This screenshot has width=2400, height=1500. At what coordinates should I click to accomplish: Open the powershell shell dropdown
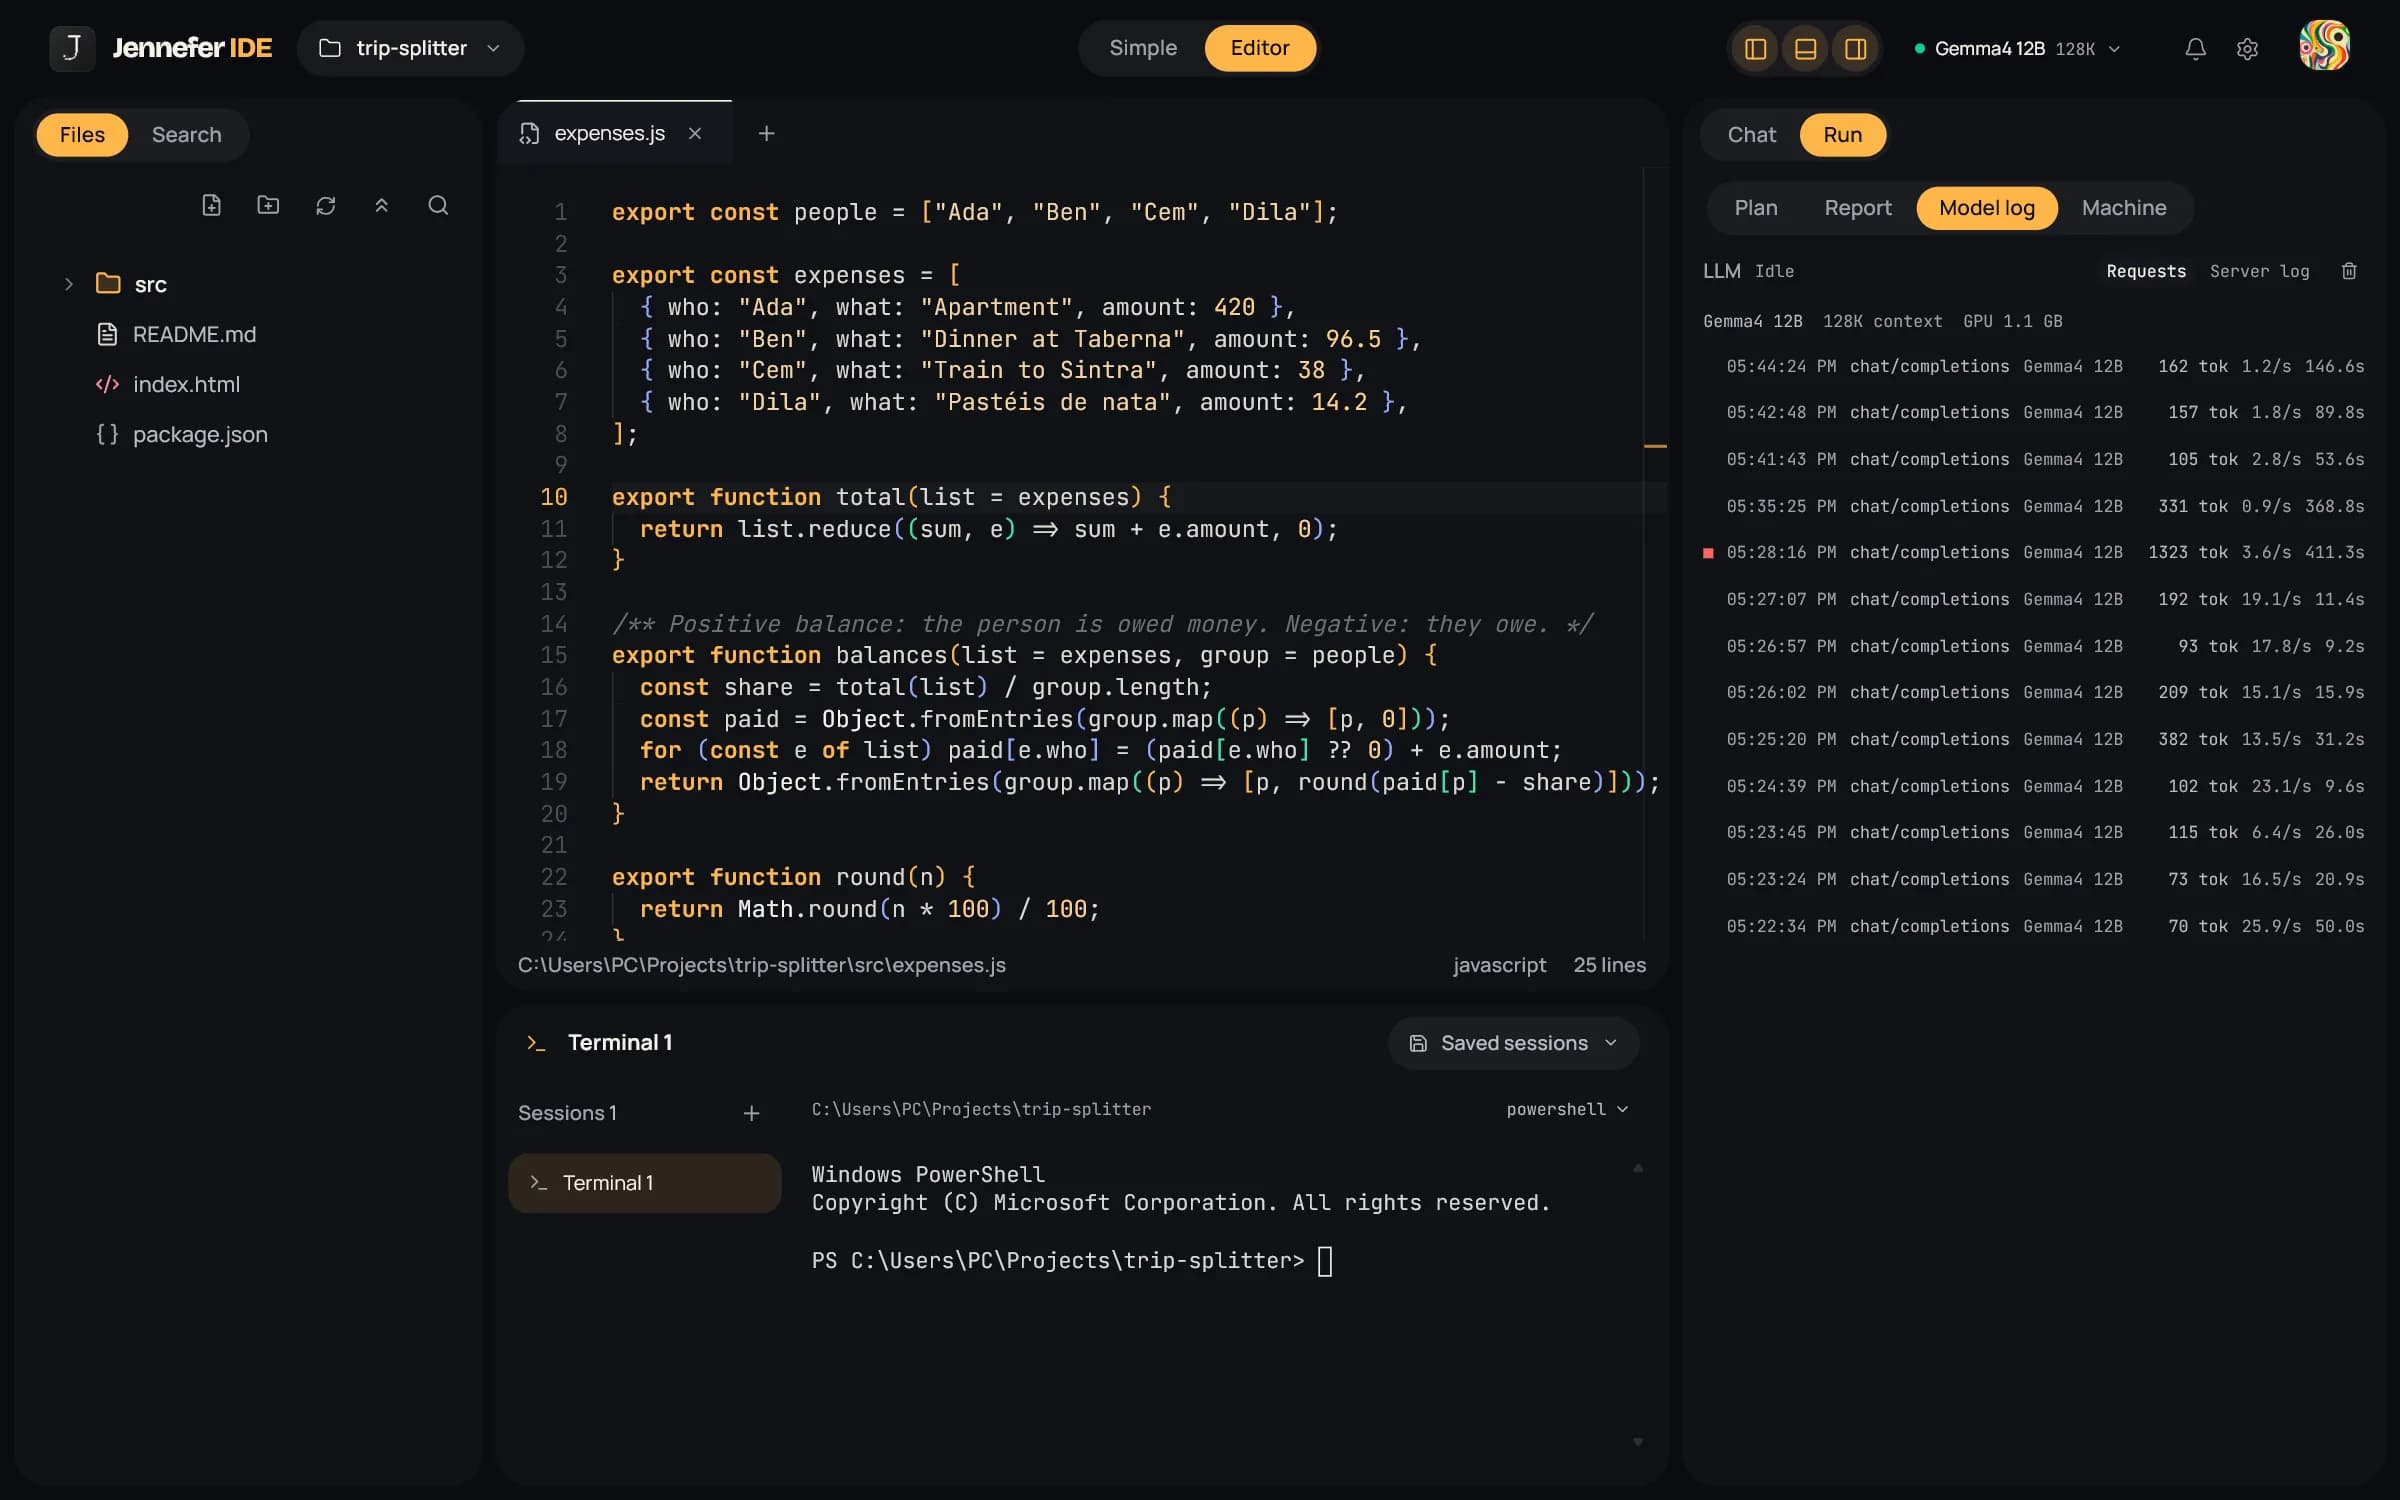point(1567,1109)
